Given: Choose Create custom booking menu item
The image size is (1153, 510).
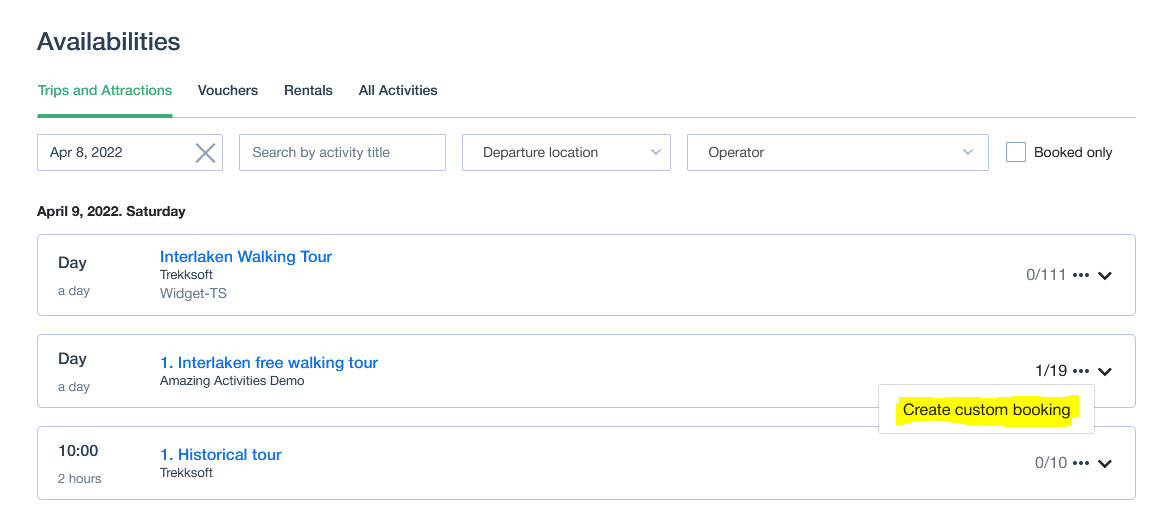Looking at the screenshot, I should click(x=986, y=409).
